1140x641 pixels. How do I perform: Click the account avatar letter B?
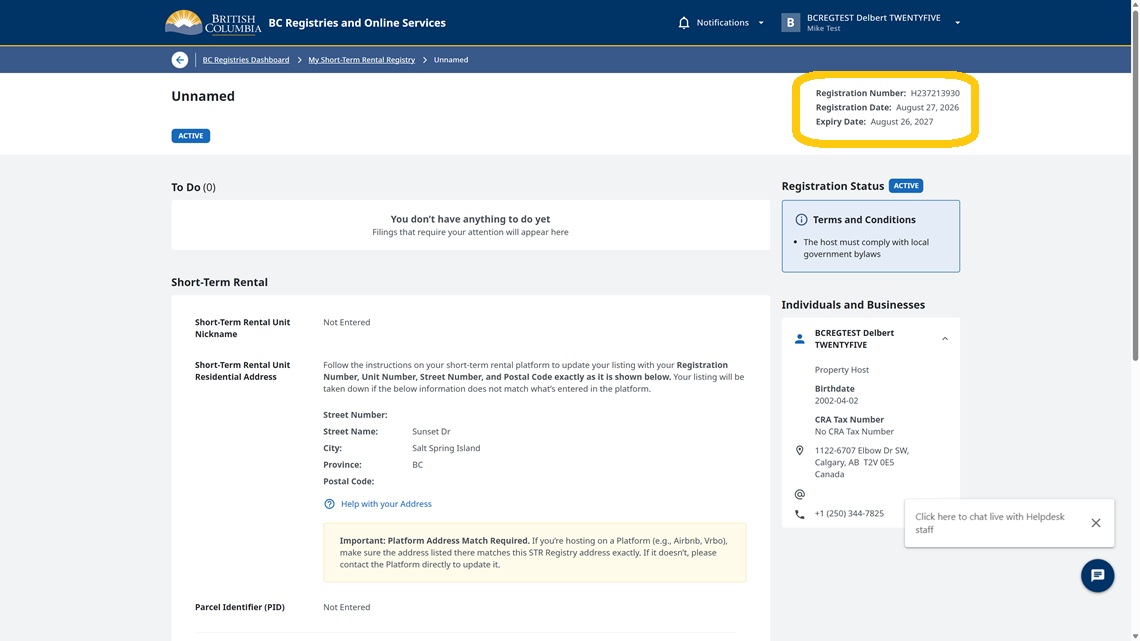point(790,23)
